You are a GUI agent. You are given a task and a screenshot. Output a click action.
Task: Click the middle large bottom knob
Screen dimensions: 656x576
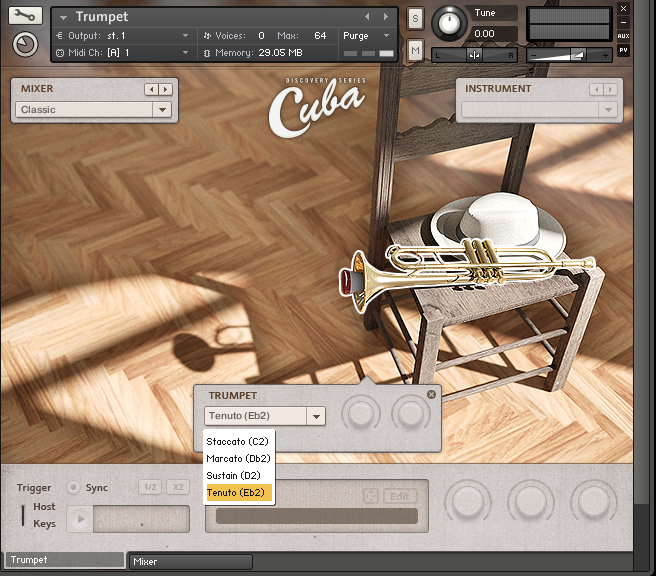530,501
